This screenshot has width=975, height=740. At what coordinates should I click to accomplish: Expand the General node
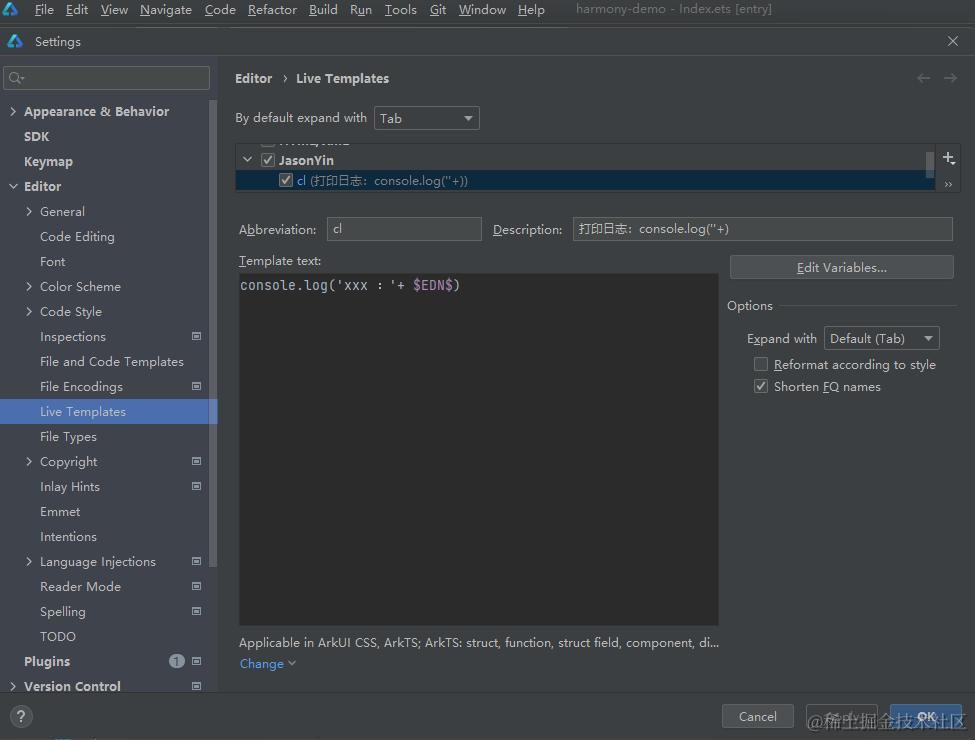pyautogui.click(x=29, y=211)
